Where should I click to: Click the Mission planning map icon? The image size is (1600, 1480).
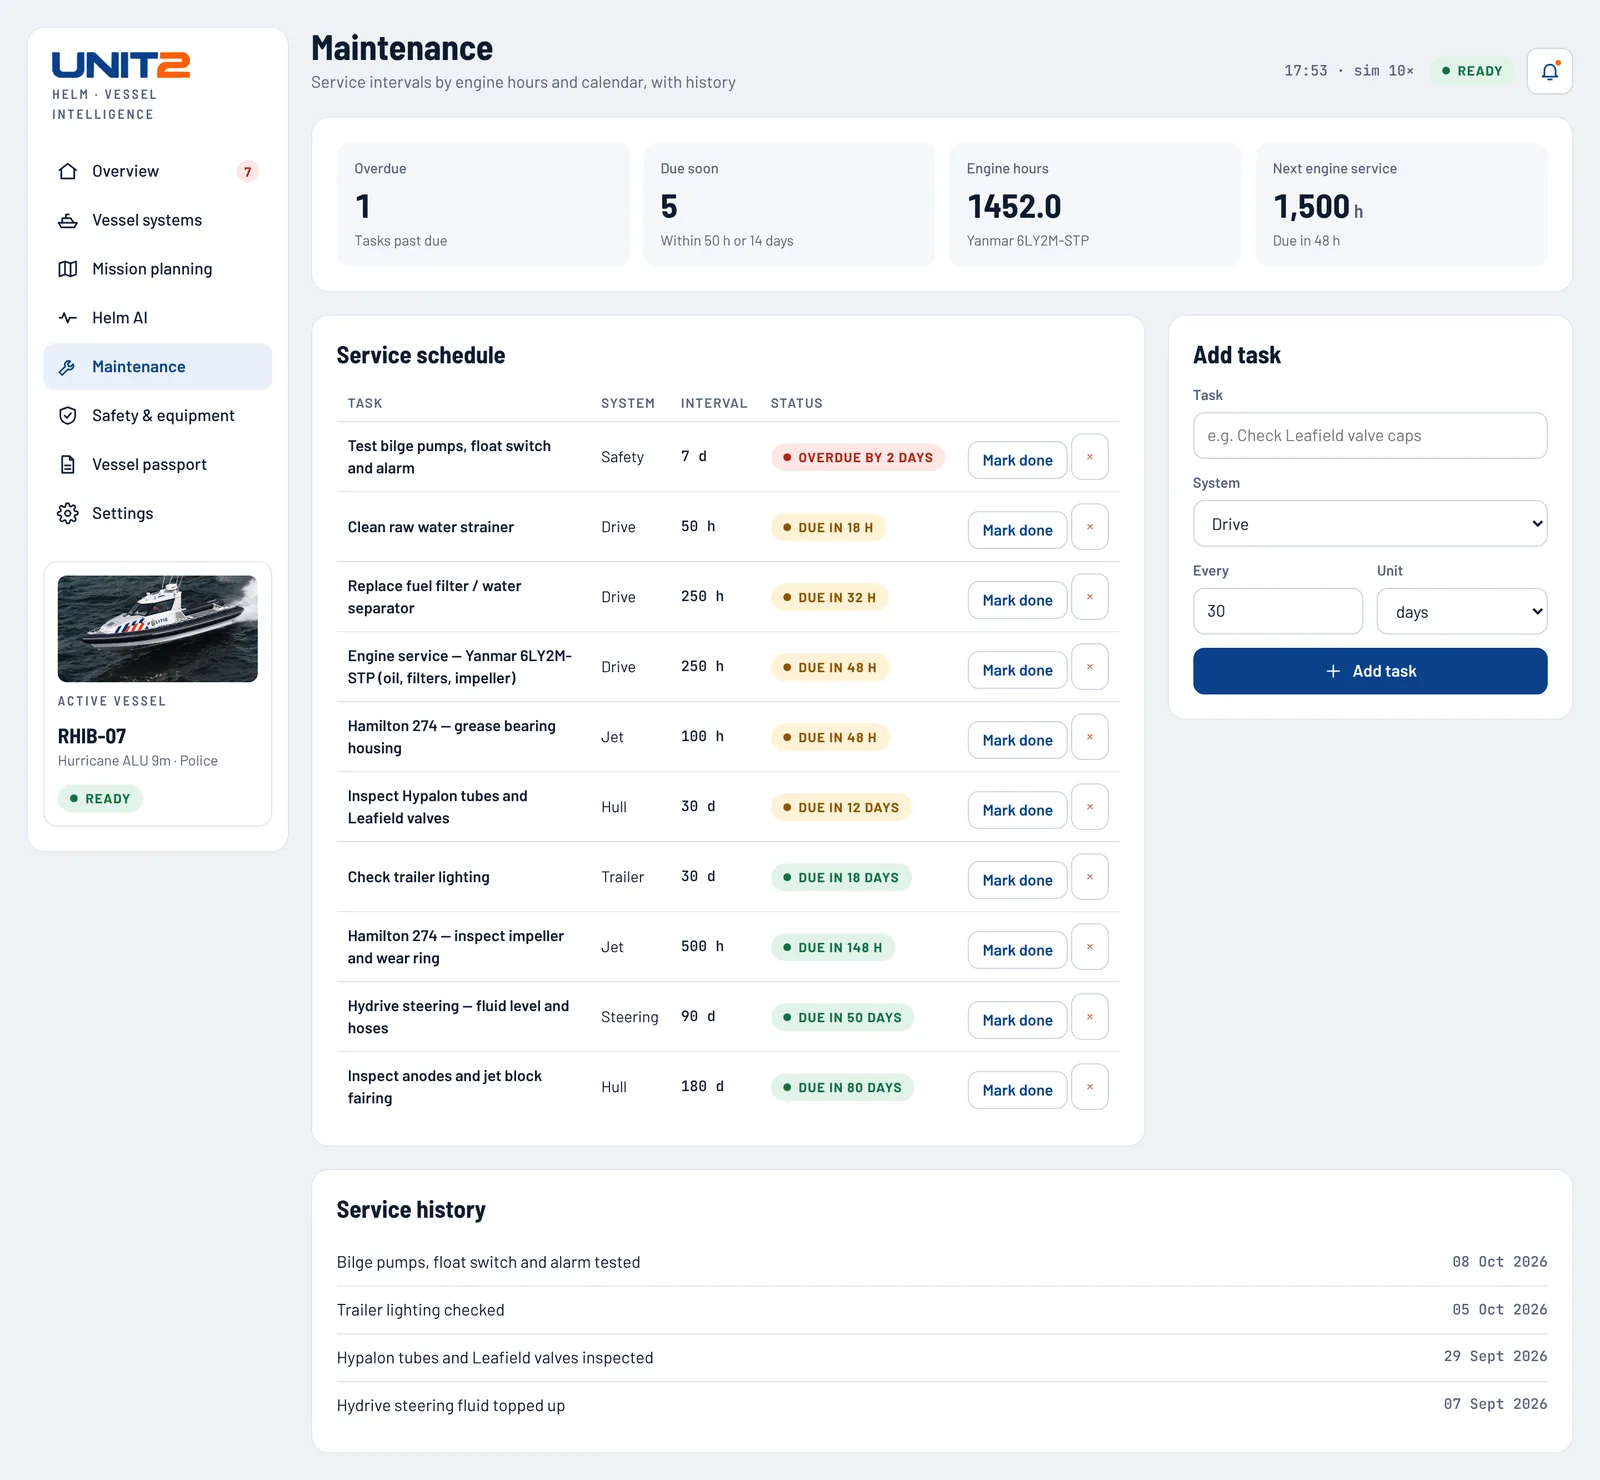click(68, 269)
